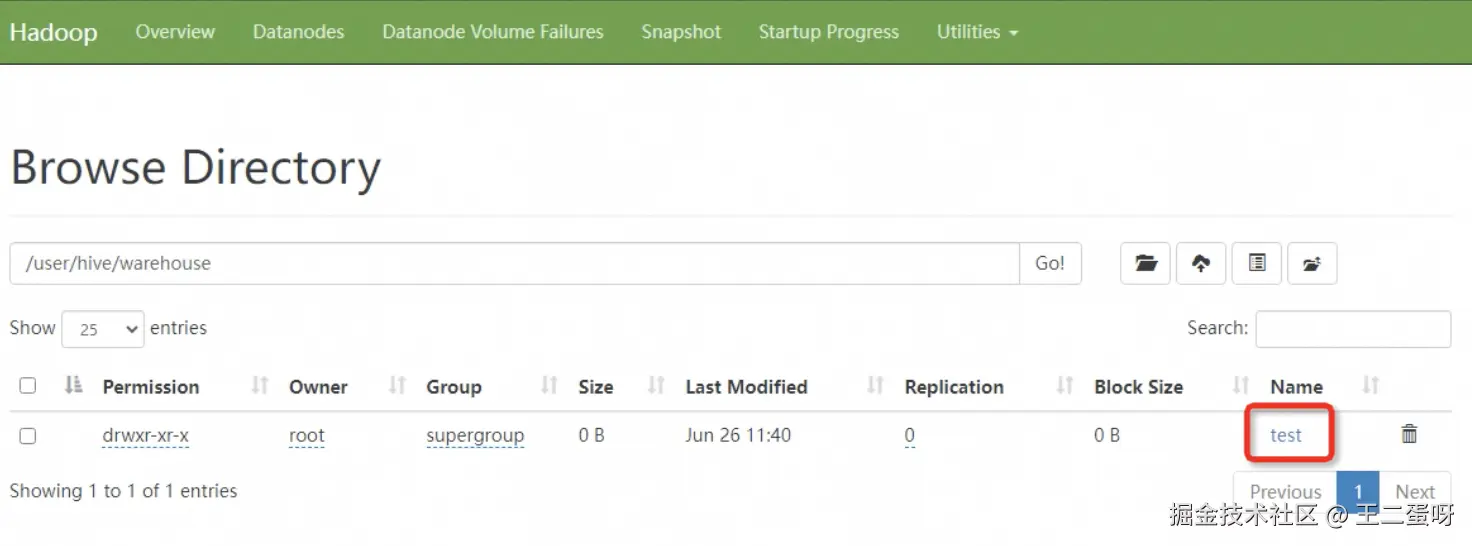Click the cloud upload files icon
This screenshot has height=546, width=1472.
click(1201, 264)
